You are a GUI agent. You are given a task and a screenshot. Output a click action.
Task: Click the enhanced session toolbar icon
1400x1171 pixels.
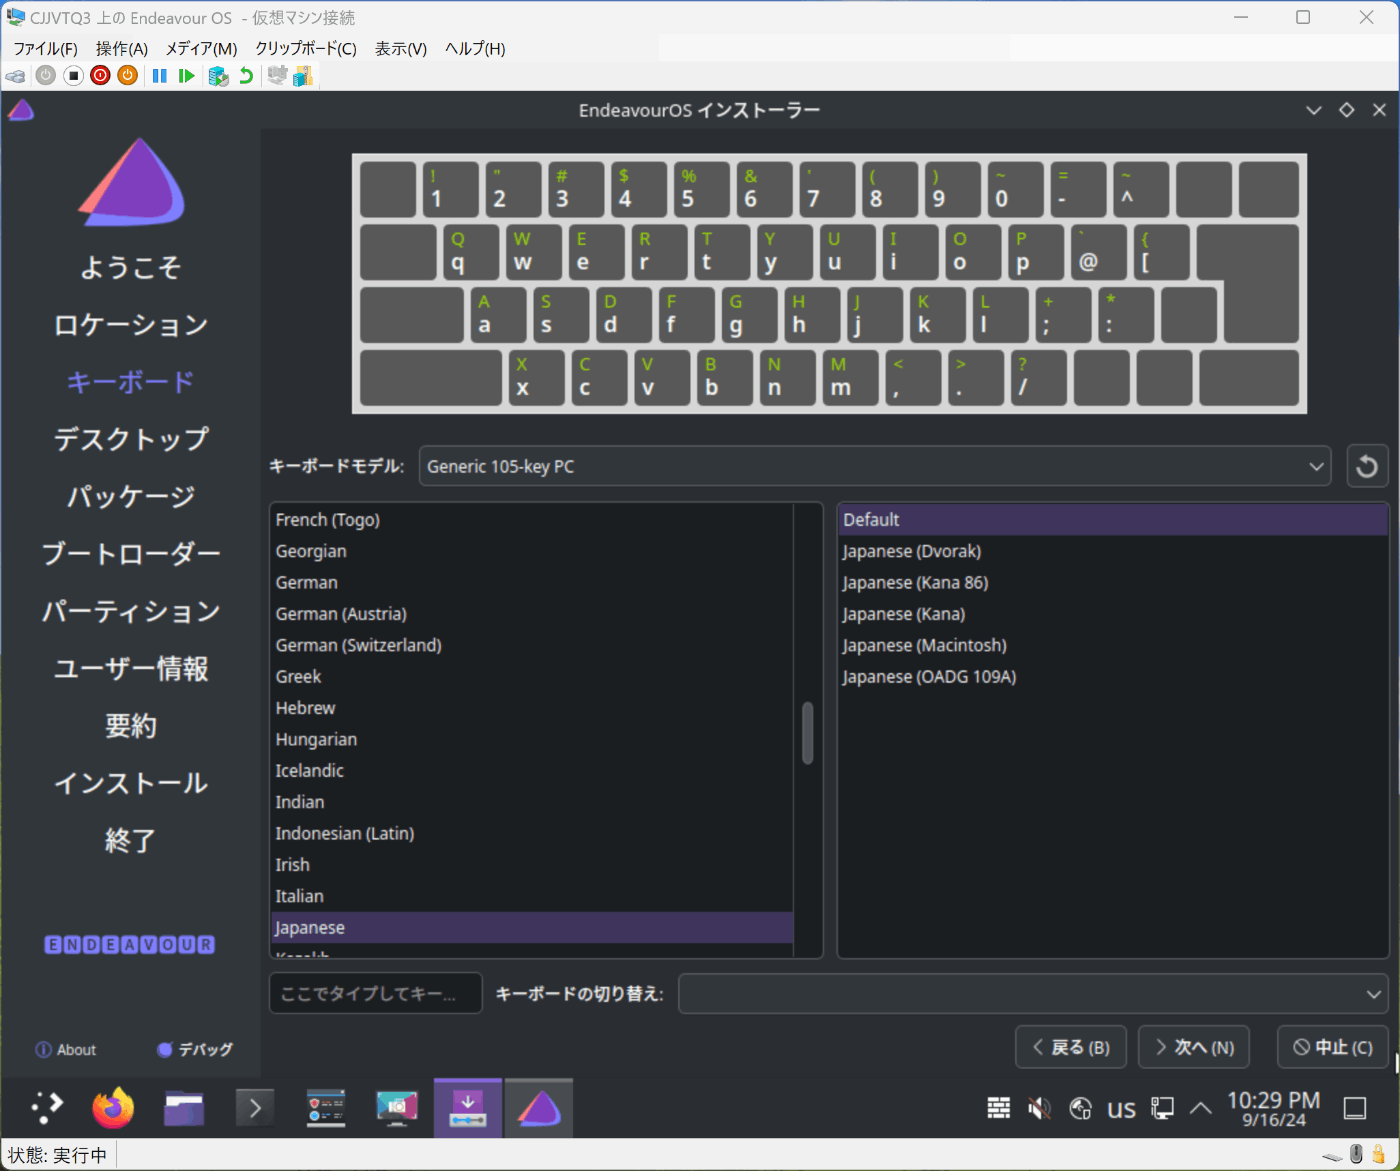pyautogui.click(x=277, y=75)
